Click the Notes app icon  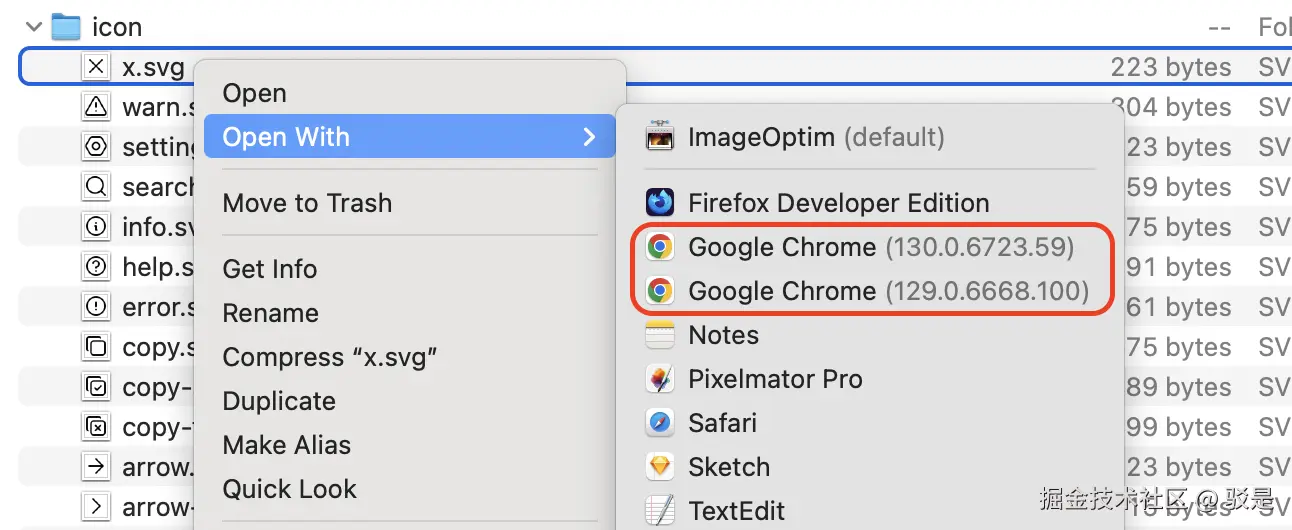tap(660, 335)
